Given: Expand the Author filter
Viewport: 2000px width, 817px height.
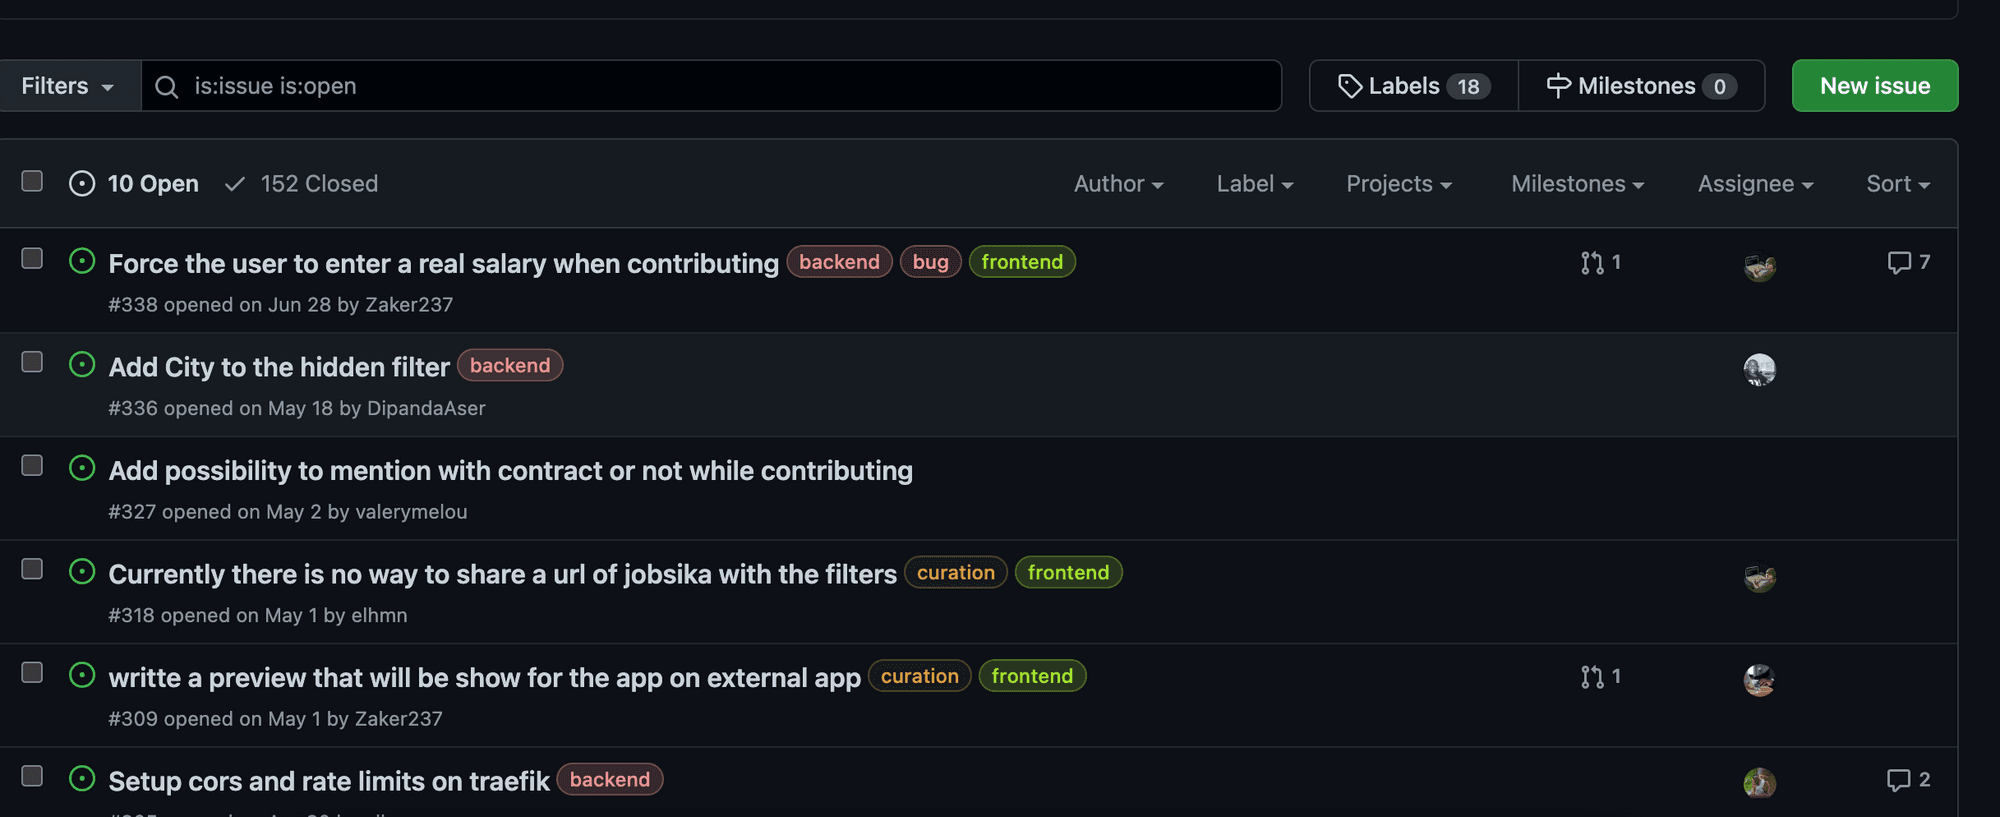Looking at the screenshot, I should click(1118, 184).
